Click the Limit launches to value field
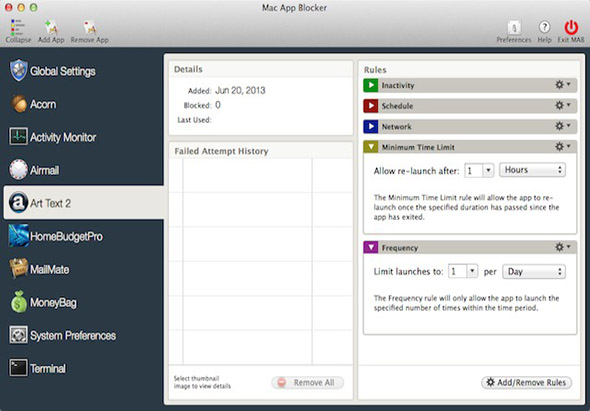 click(458, 271)
